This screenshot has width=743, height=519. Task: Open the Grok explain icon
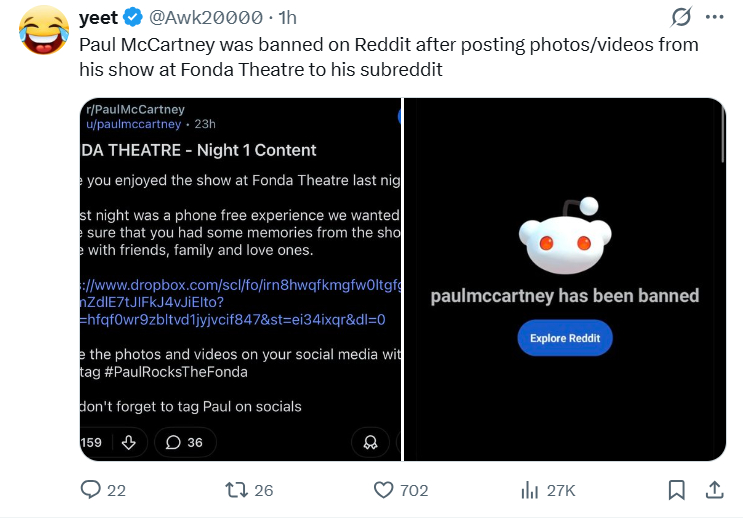681,18
